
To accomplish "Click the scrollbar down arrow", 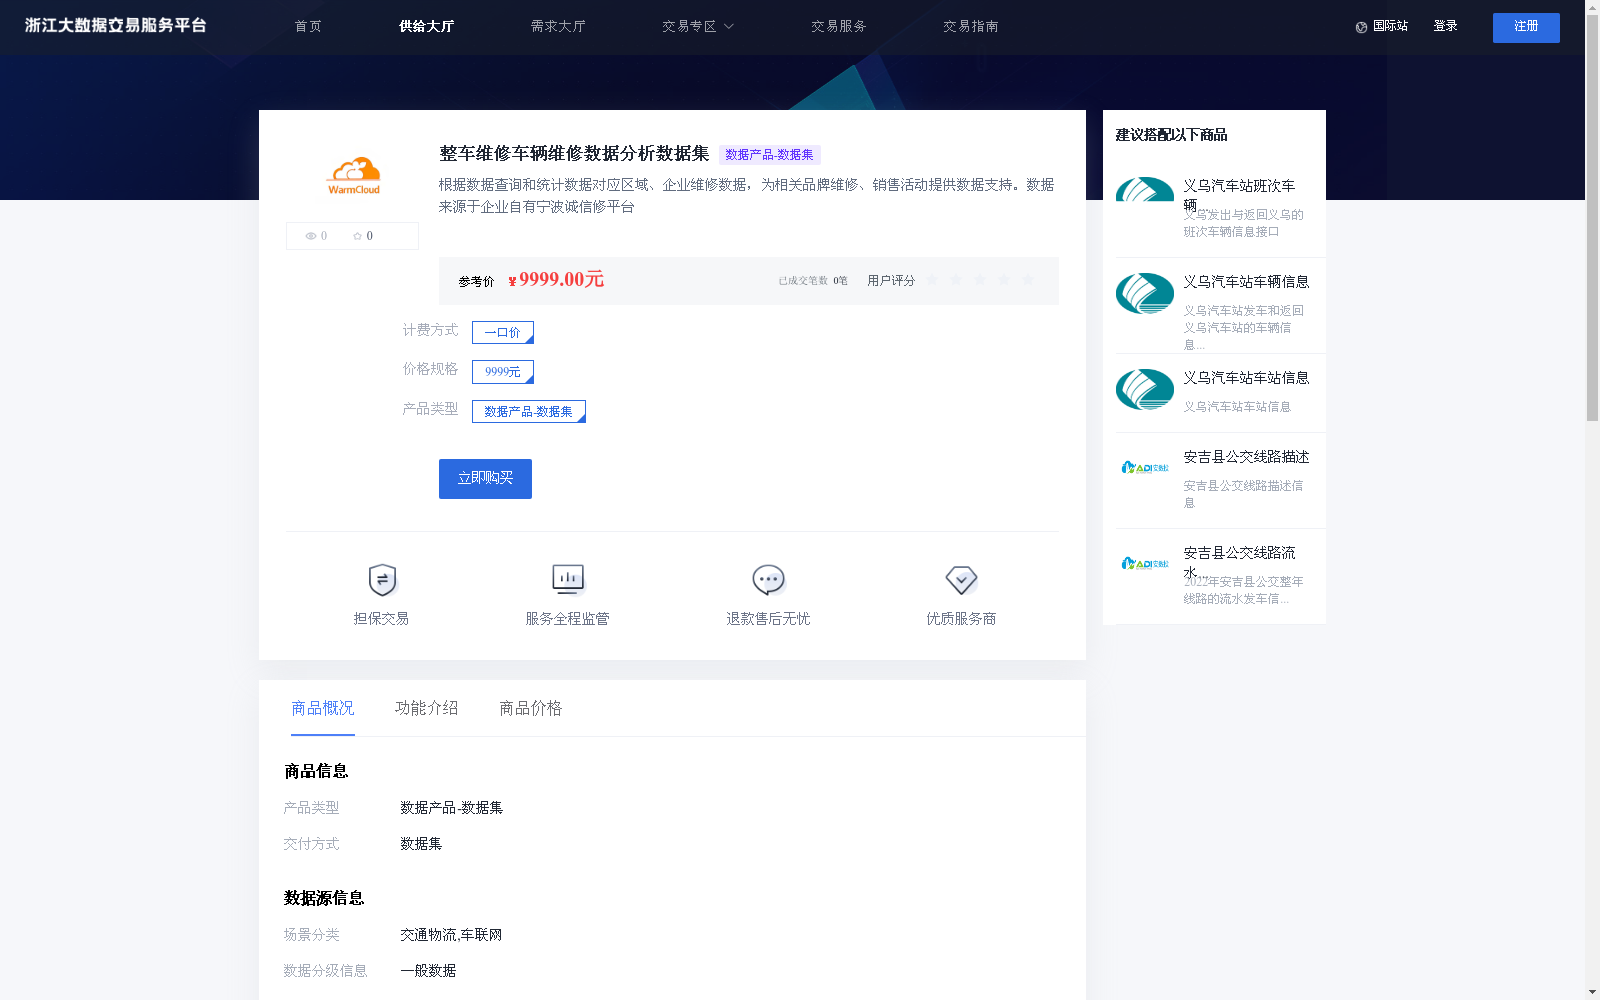I will pos(1592,993).
